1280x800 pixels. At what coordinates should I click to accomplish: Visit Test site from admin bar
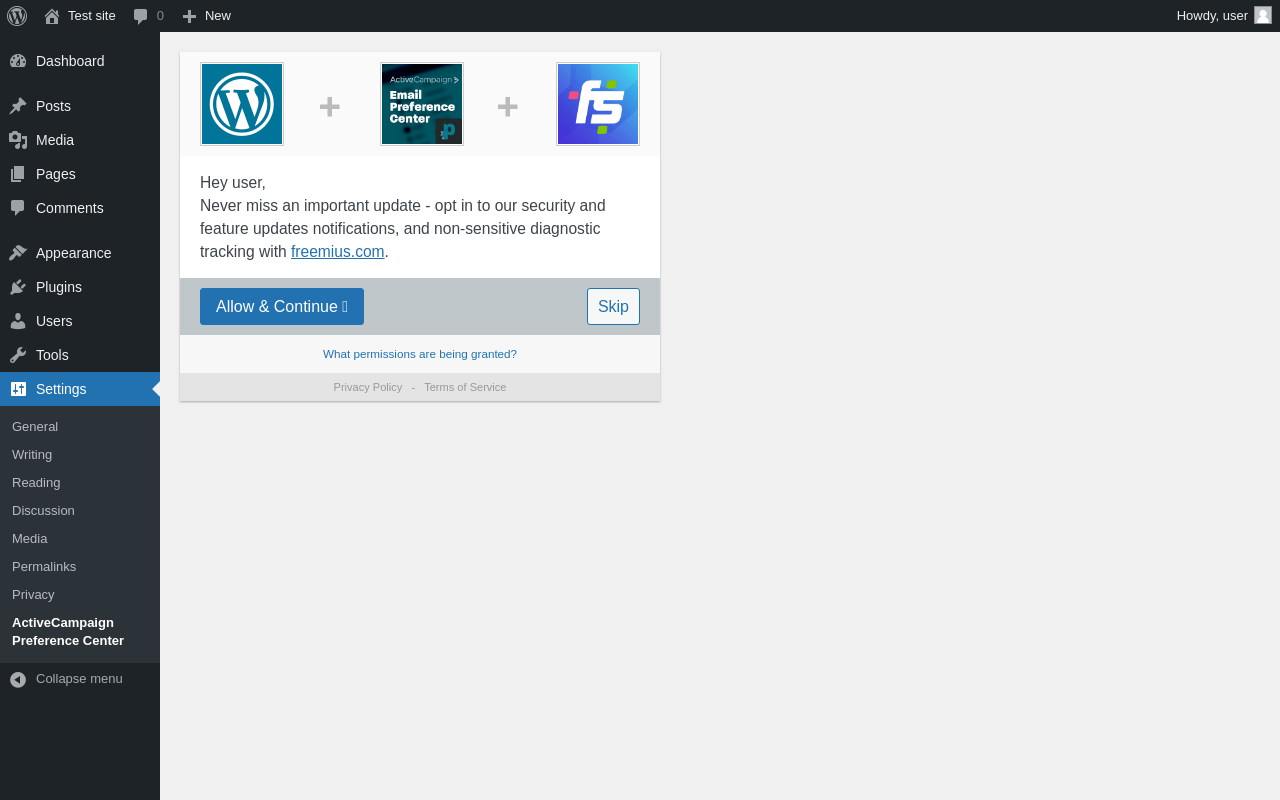click(x=80, y=16)
